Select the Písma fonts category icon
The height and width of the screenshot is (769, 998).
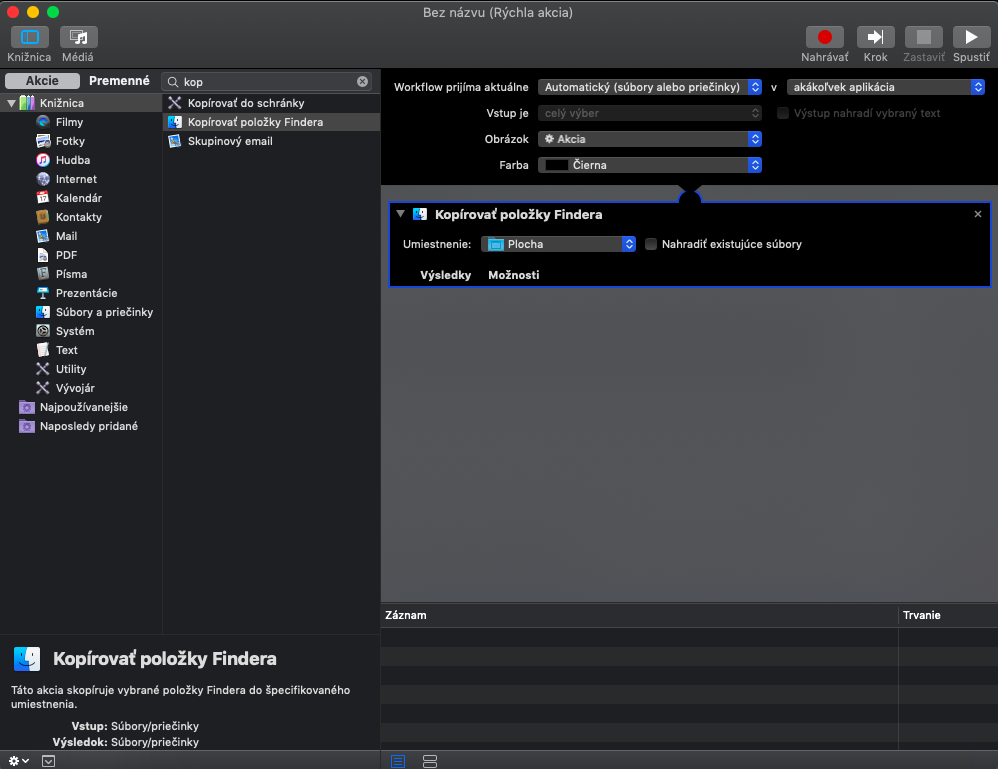(43, 274)
